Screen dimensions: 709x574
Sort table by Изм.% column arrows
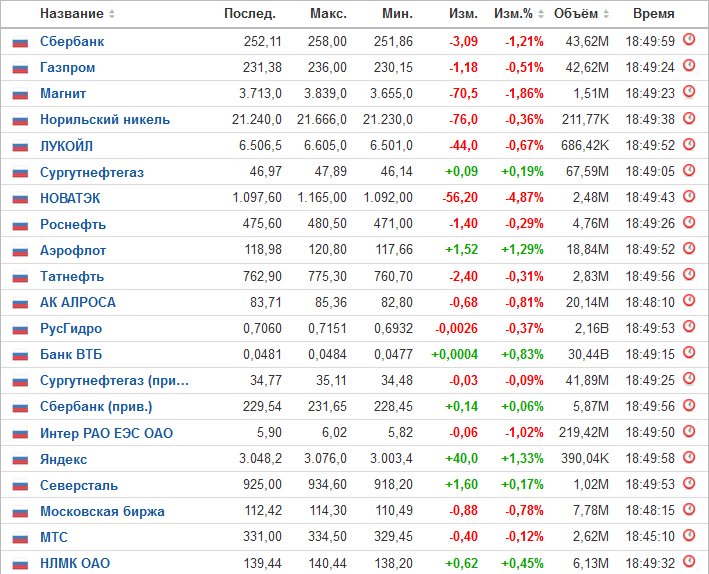[540, 14]
